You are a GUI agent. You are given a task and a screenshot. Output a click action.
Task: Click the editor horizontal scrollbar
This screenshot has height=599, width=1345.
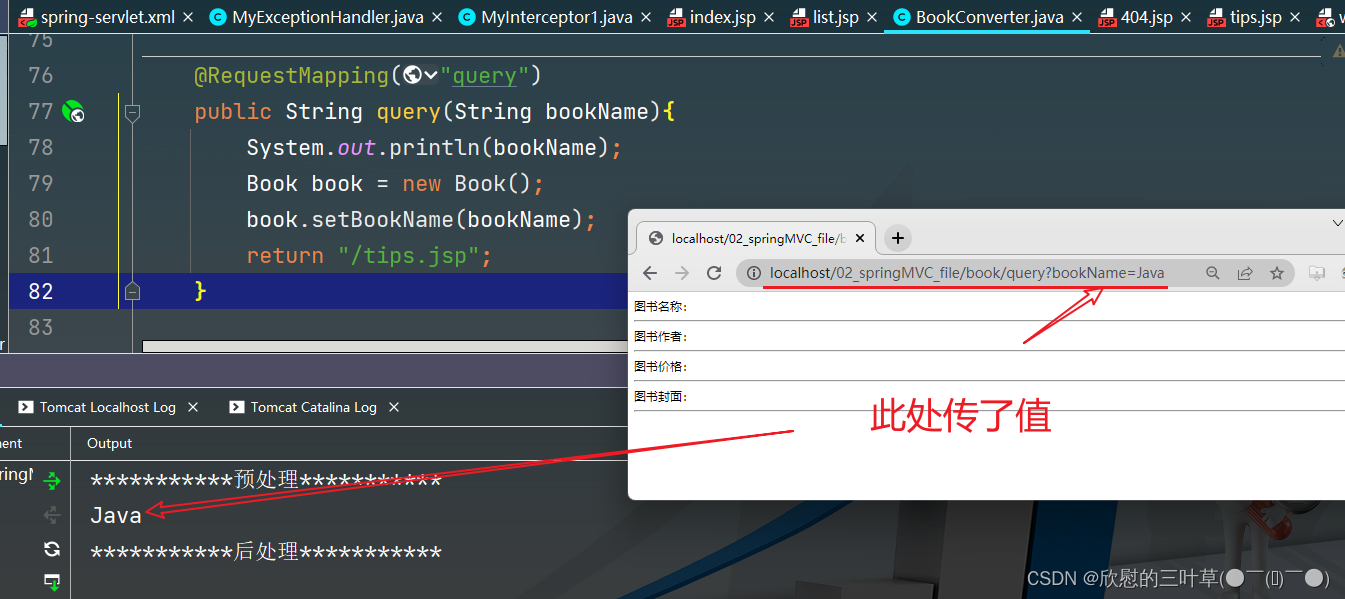(x=385, y=347)
